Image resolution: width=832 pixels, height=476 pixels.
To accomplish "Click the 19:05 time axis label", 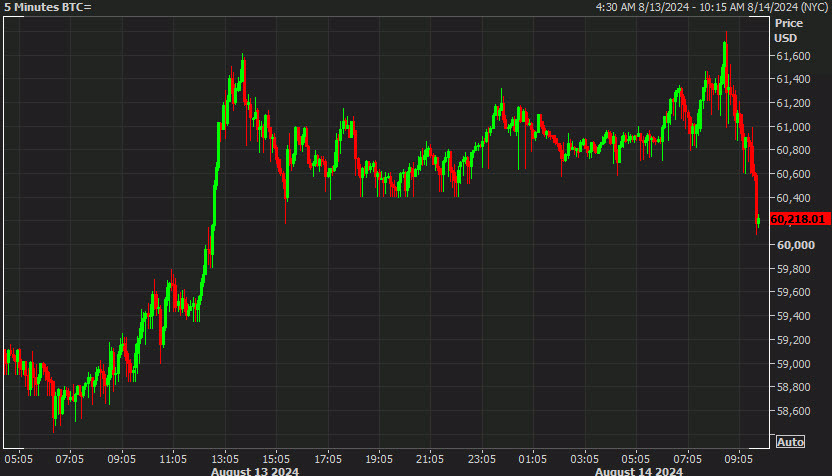I will click(x=379, y=459).
